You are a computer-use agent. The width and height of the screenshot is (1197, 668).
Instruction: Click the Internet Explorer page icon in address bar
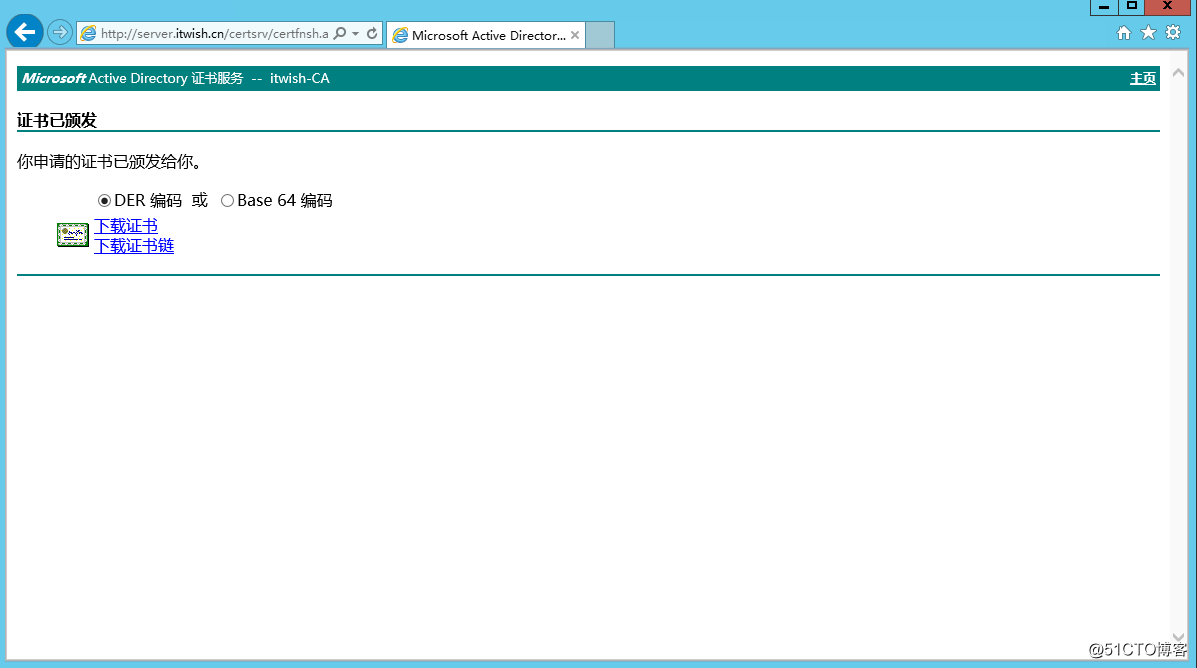89,34
